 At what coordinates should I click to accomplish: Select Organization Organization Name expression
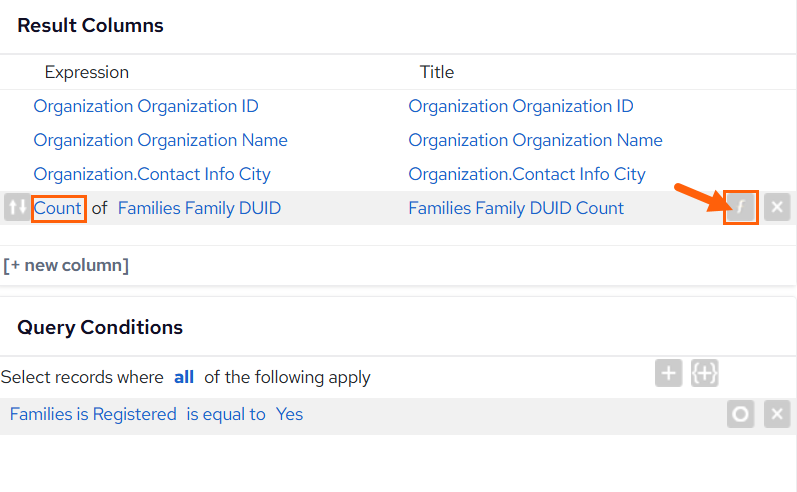tap(161, 140)
